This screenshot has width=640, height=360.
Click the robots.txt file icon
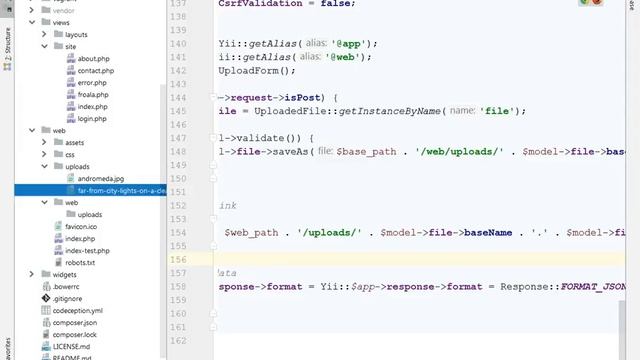pos(58,262)
